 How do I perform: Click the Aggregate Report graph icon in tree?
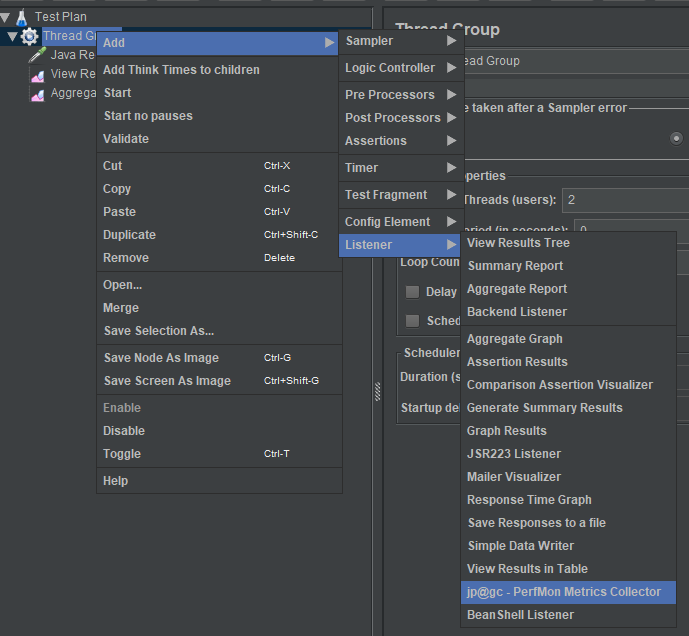pyautogui.click(x=38, y=93)
